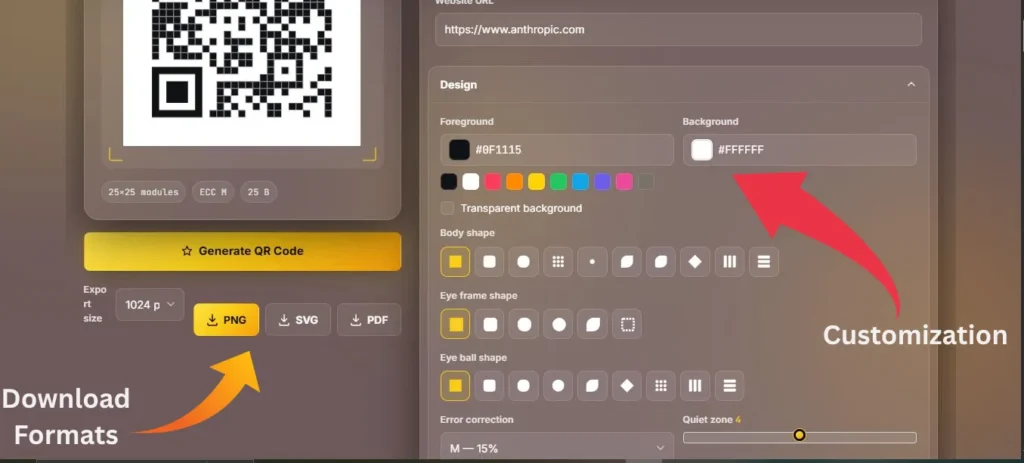
Task: Click the Quiet zone slider handle
Action: [799, 435]
